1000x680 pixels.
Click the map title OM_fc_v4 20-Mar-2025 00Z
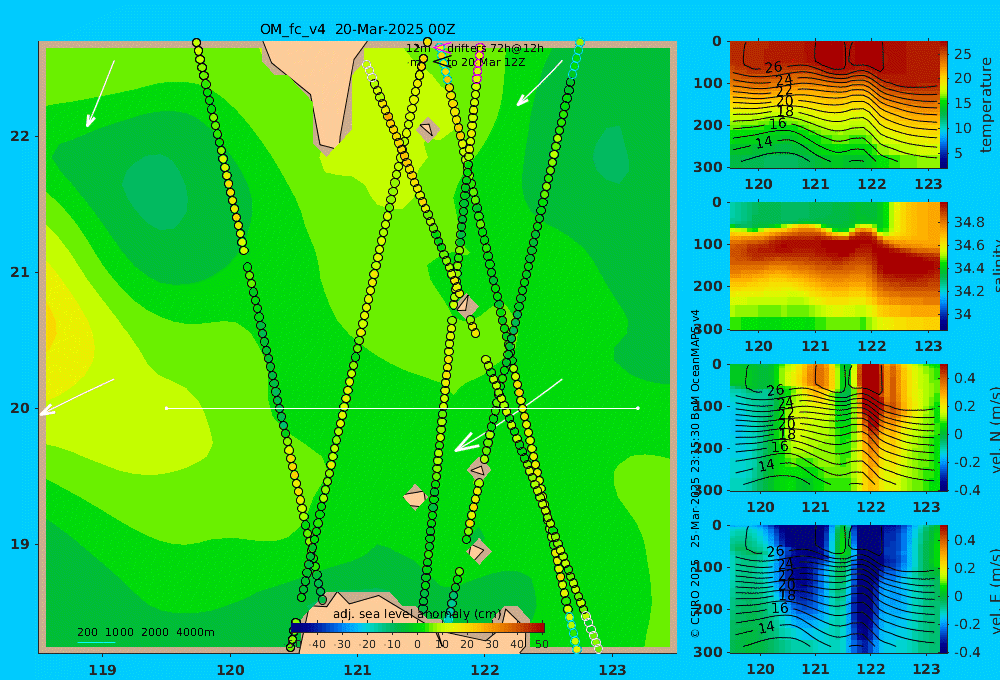(357, 29)
